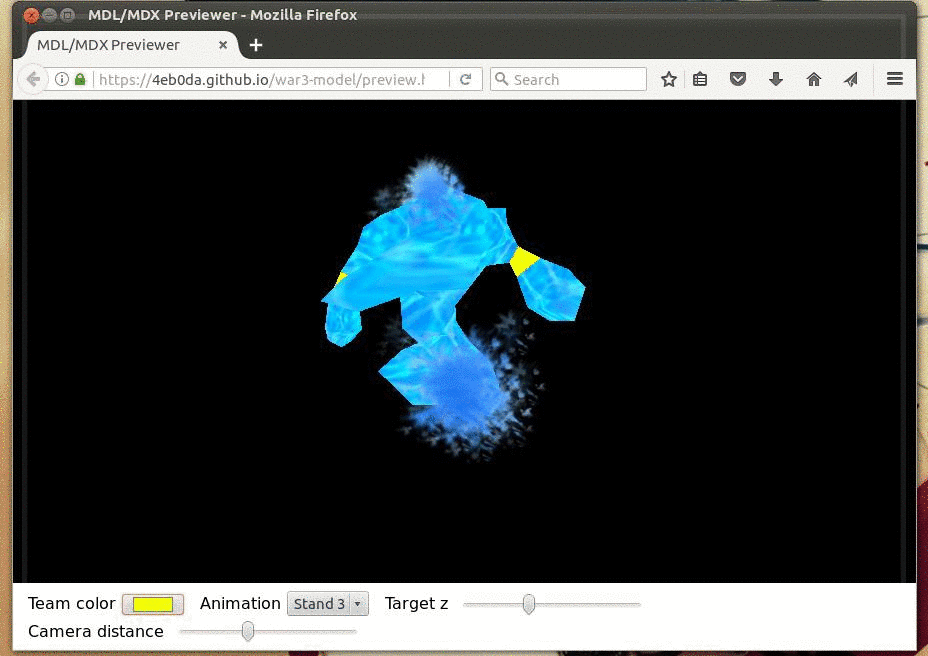Click the magnifier icon in Search box
This screenshot has width=928, height=656.
pyautogui.click(x=501, y=79)
